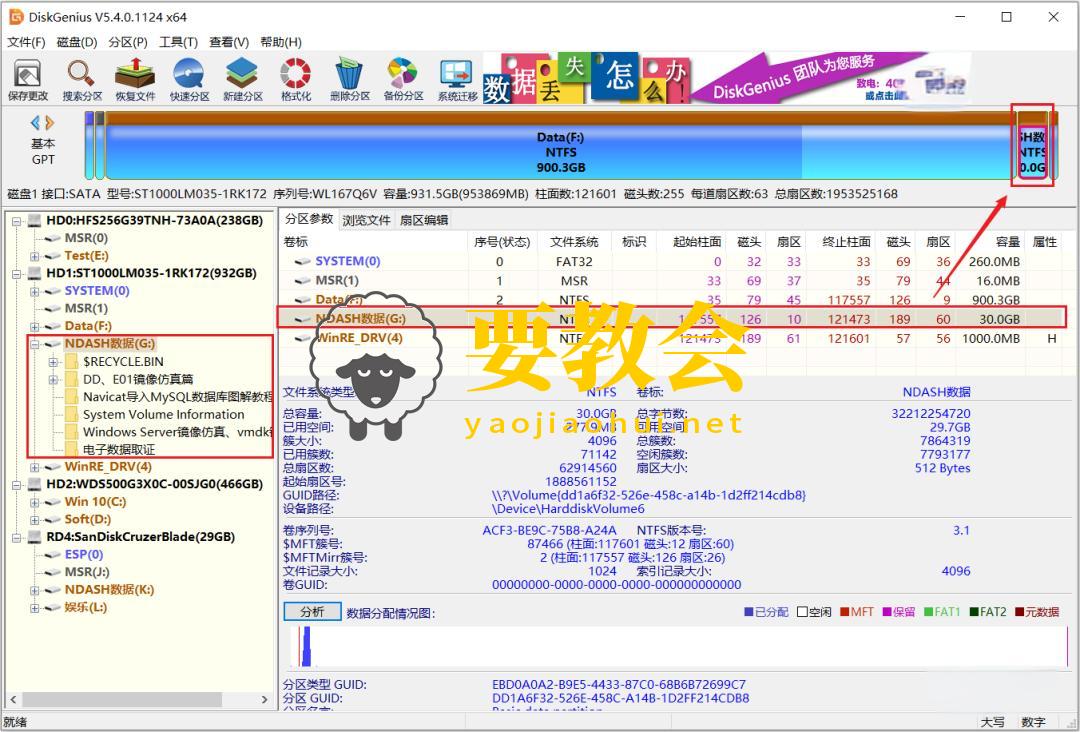
Task: Launch the 系统迁移 tool
Action: coord(457,79)
